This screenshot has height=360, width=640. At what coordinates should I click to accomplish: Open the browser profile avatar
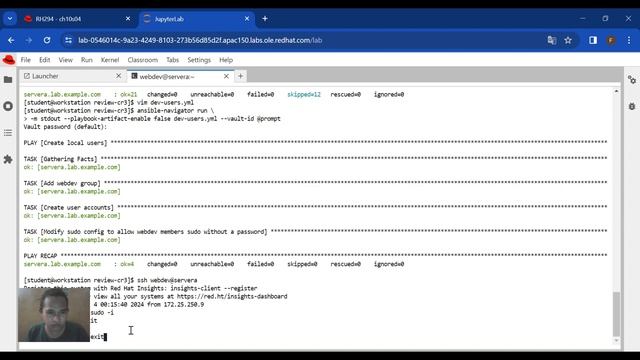611,40
